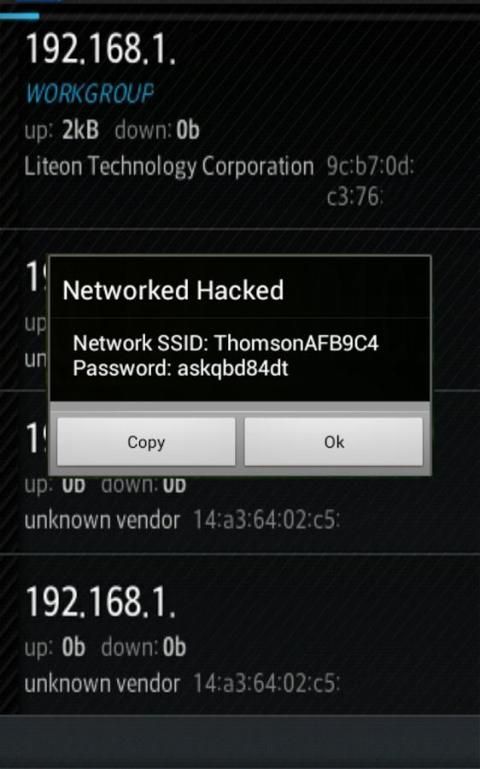Click the up: 0b stat of last host
480x769 pixels.
[x=55, y=647]
